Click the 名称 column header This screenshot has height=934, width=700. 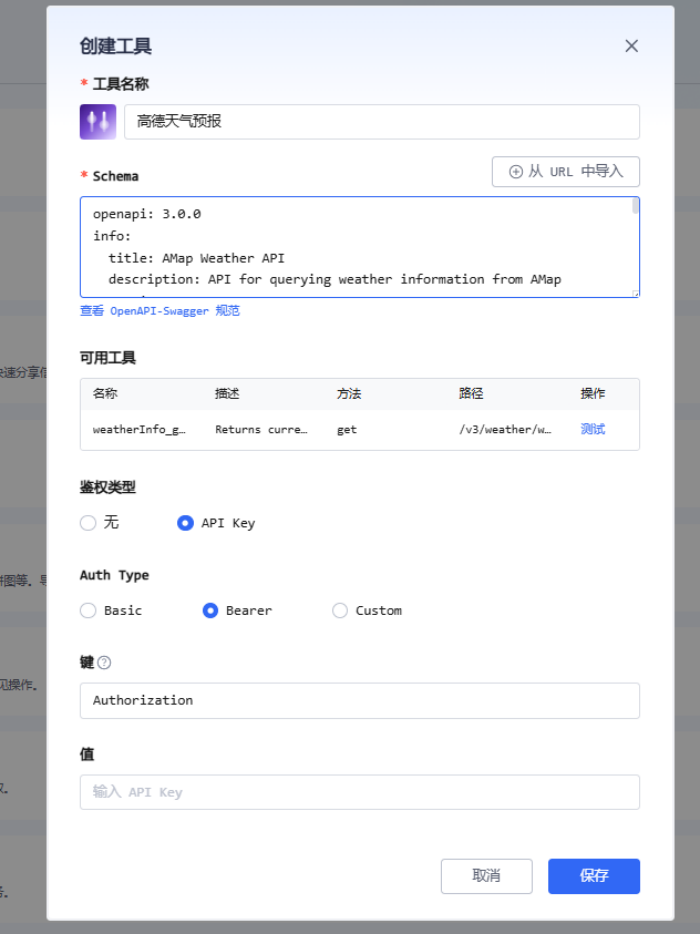[x=105, y=393]
